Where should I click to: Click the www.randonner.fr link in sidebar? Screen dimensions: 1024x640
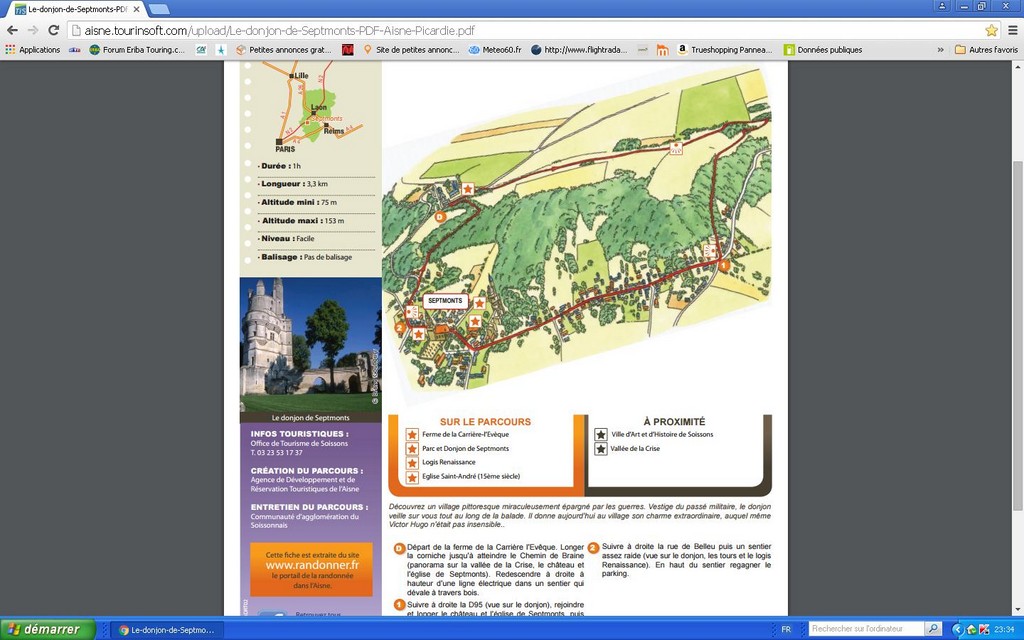(x=311, y=565)
